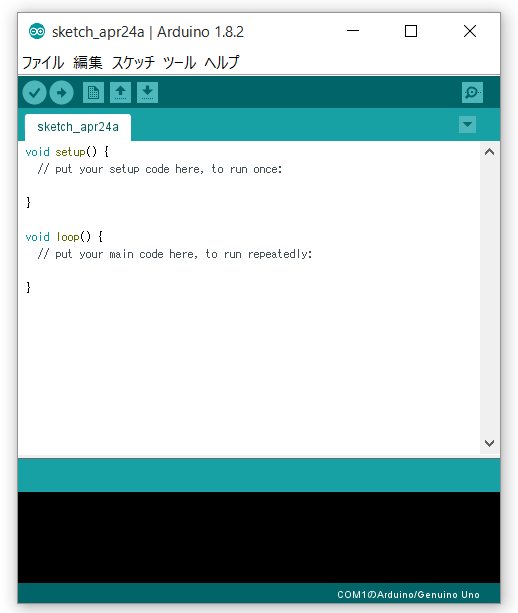
Task: Open the ヘルプ menu
Action: [222, 63]
